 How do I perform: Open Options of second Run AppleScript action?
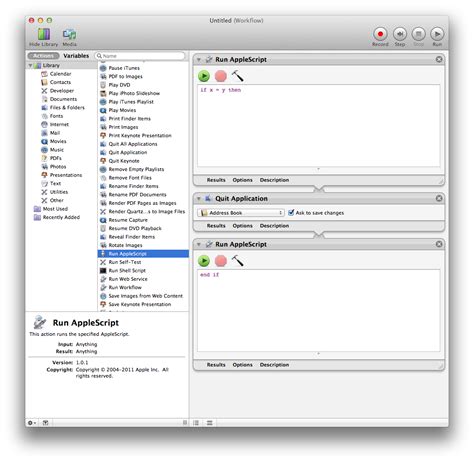click(x=242, y=365)
